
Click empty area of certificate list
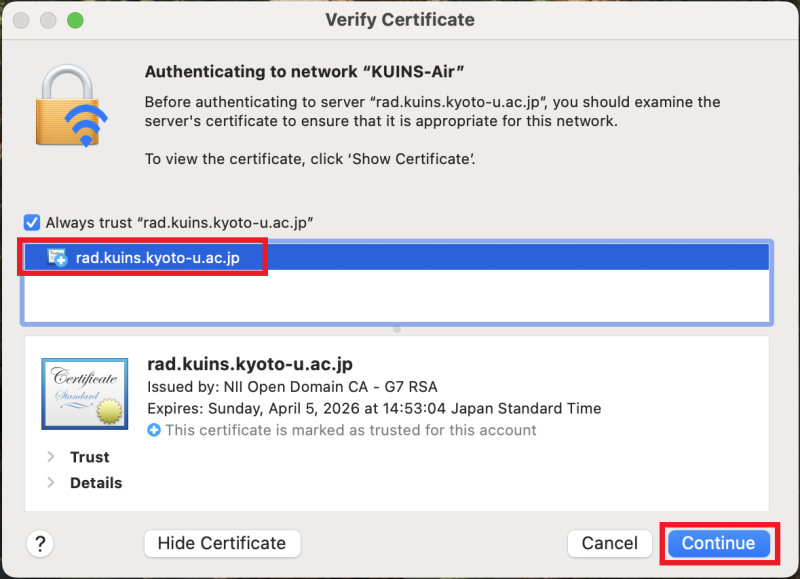(x=396, y=296)
